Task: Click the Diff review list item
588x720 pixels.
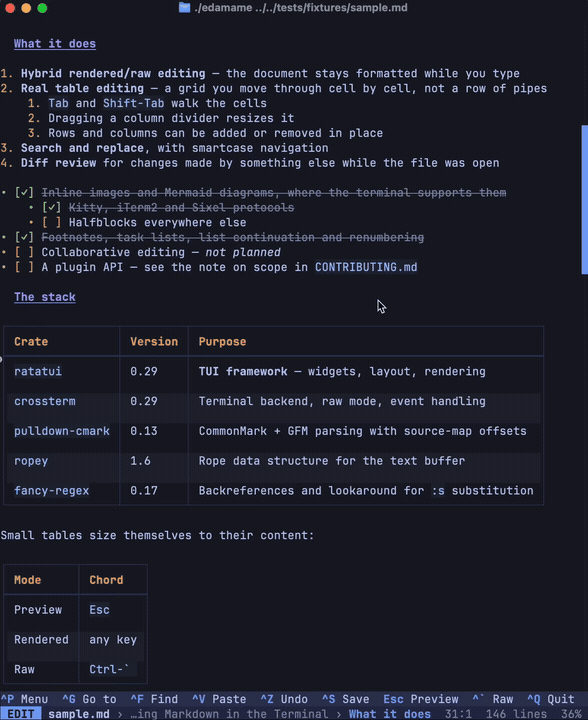Action: point(250,163)
